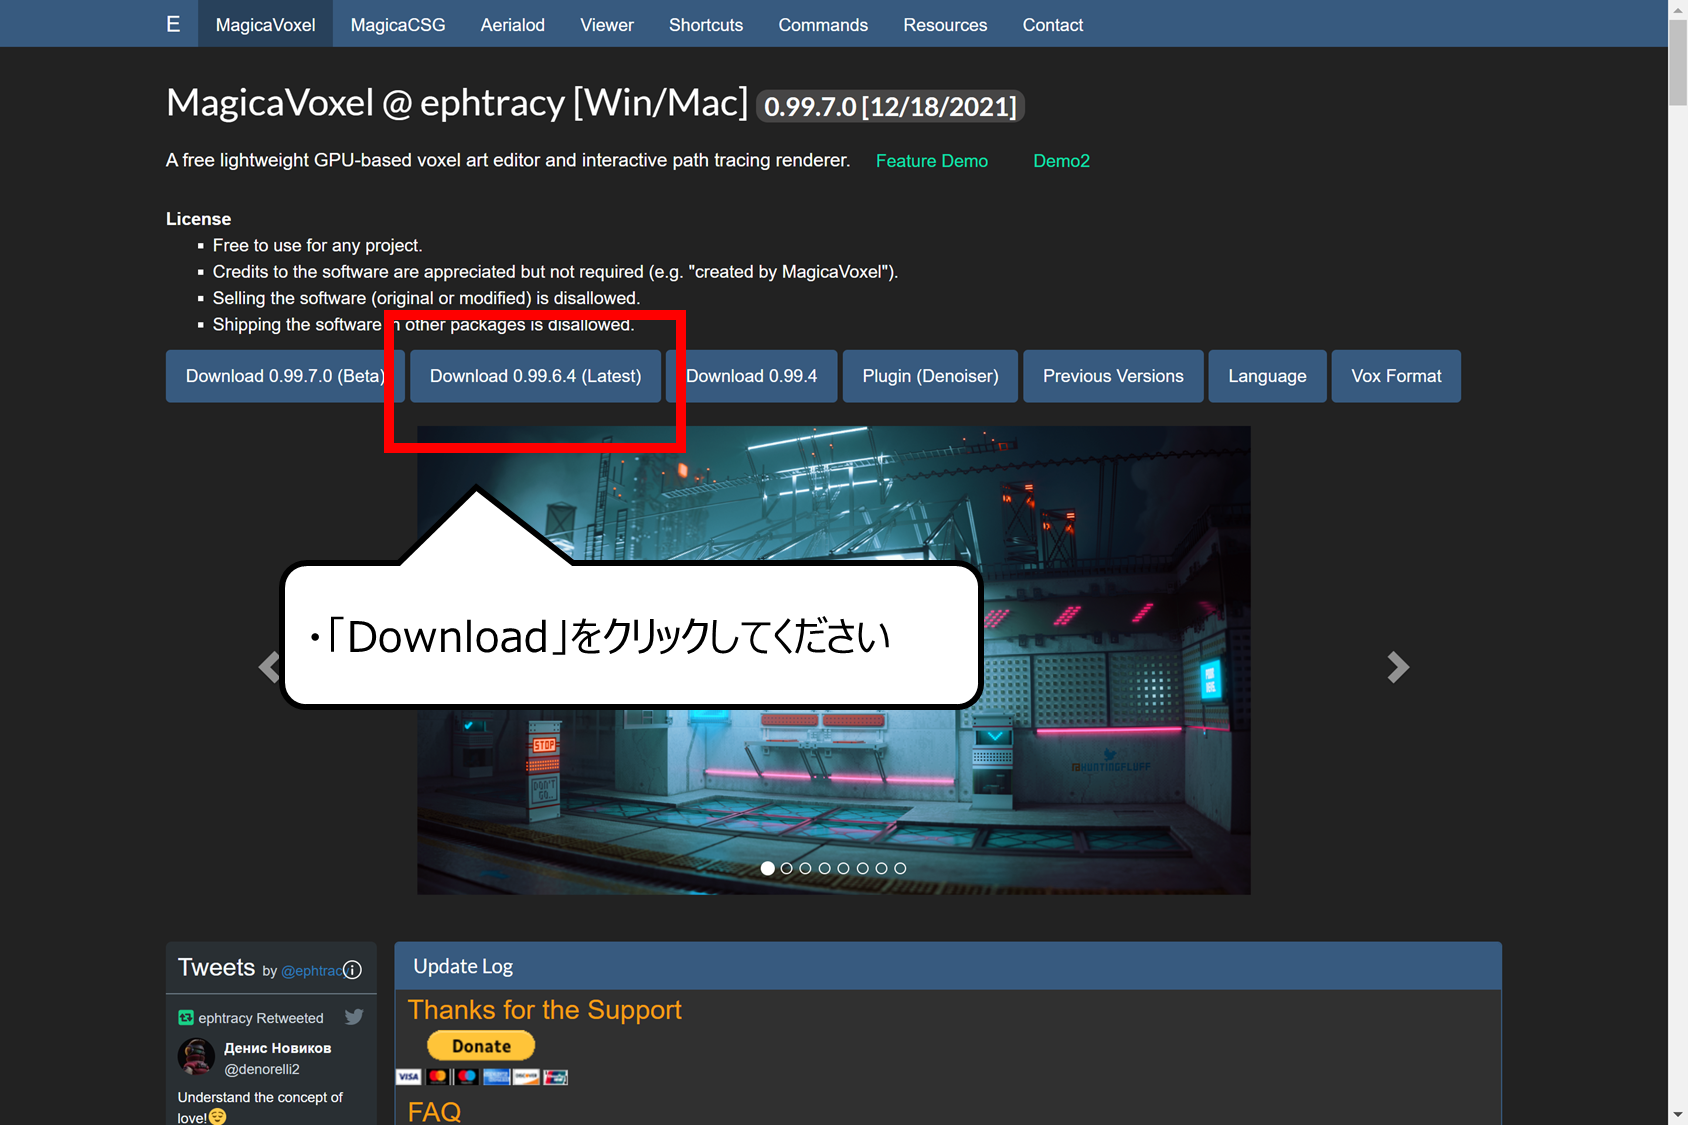The width and height of the screenshot is (1688, 1125).
Task: Open @ephtracy Twitter profile link
Action: click(x=311, y=971)
